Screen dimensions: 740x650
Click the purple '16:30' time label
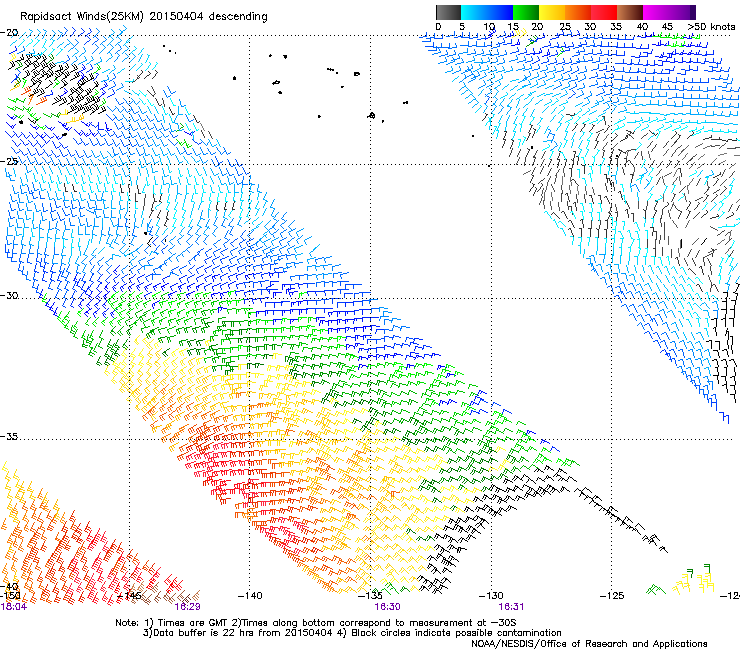[387, 607]
